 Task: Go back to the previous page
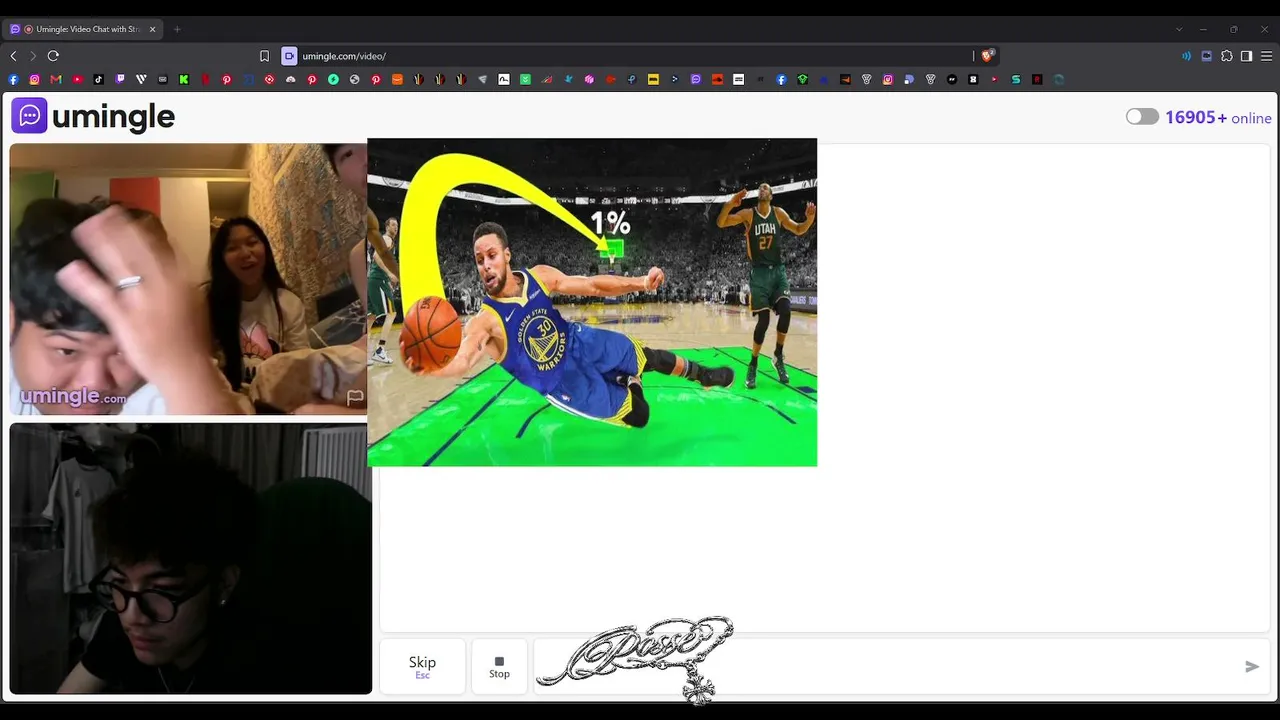[x=13, y=56]
